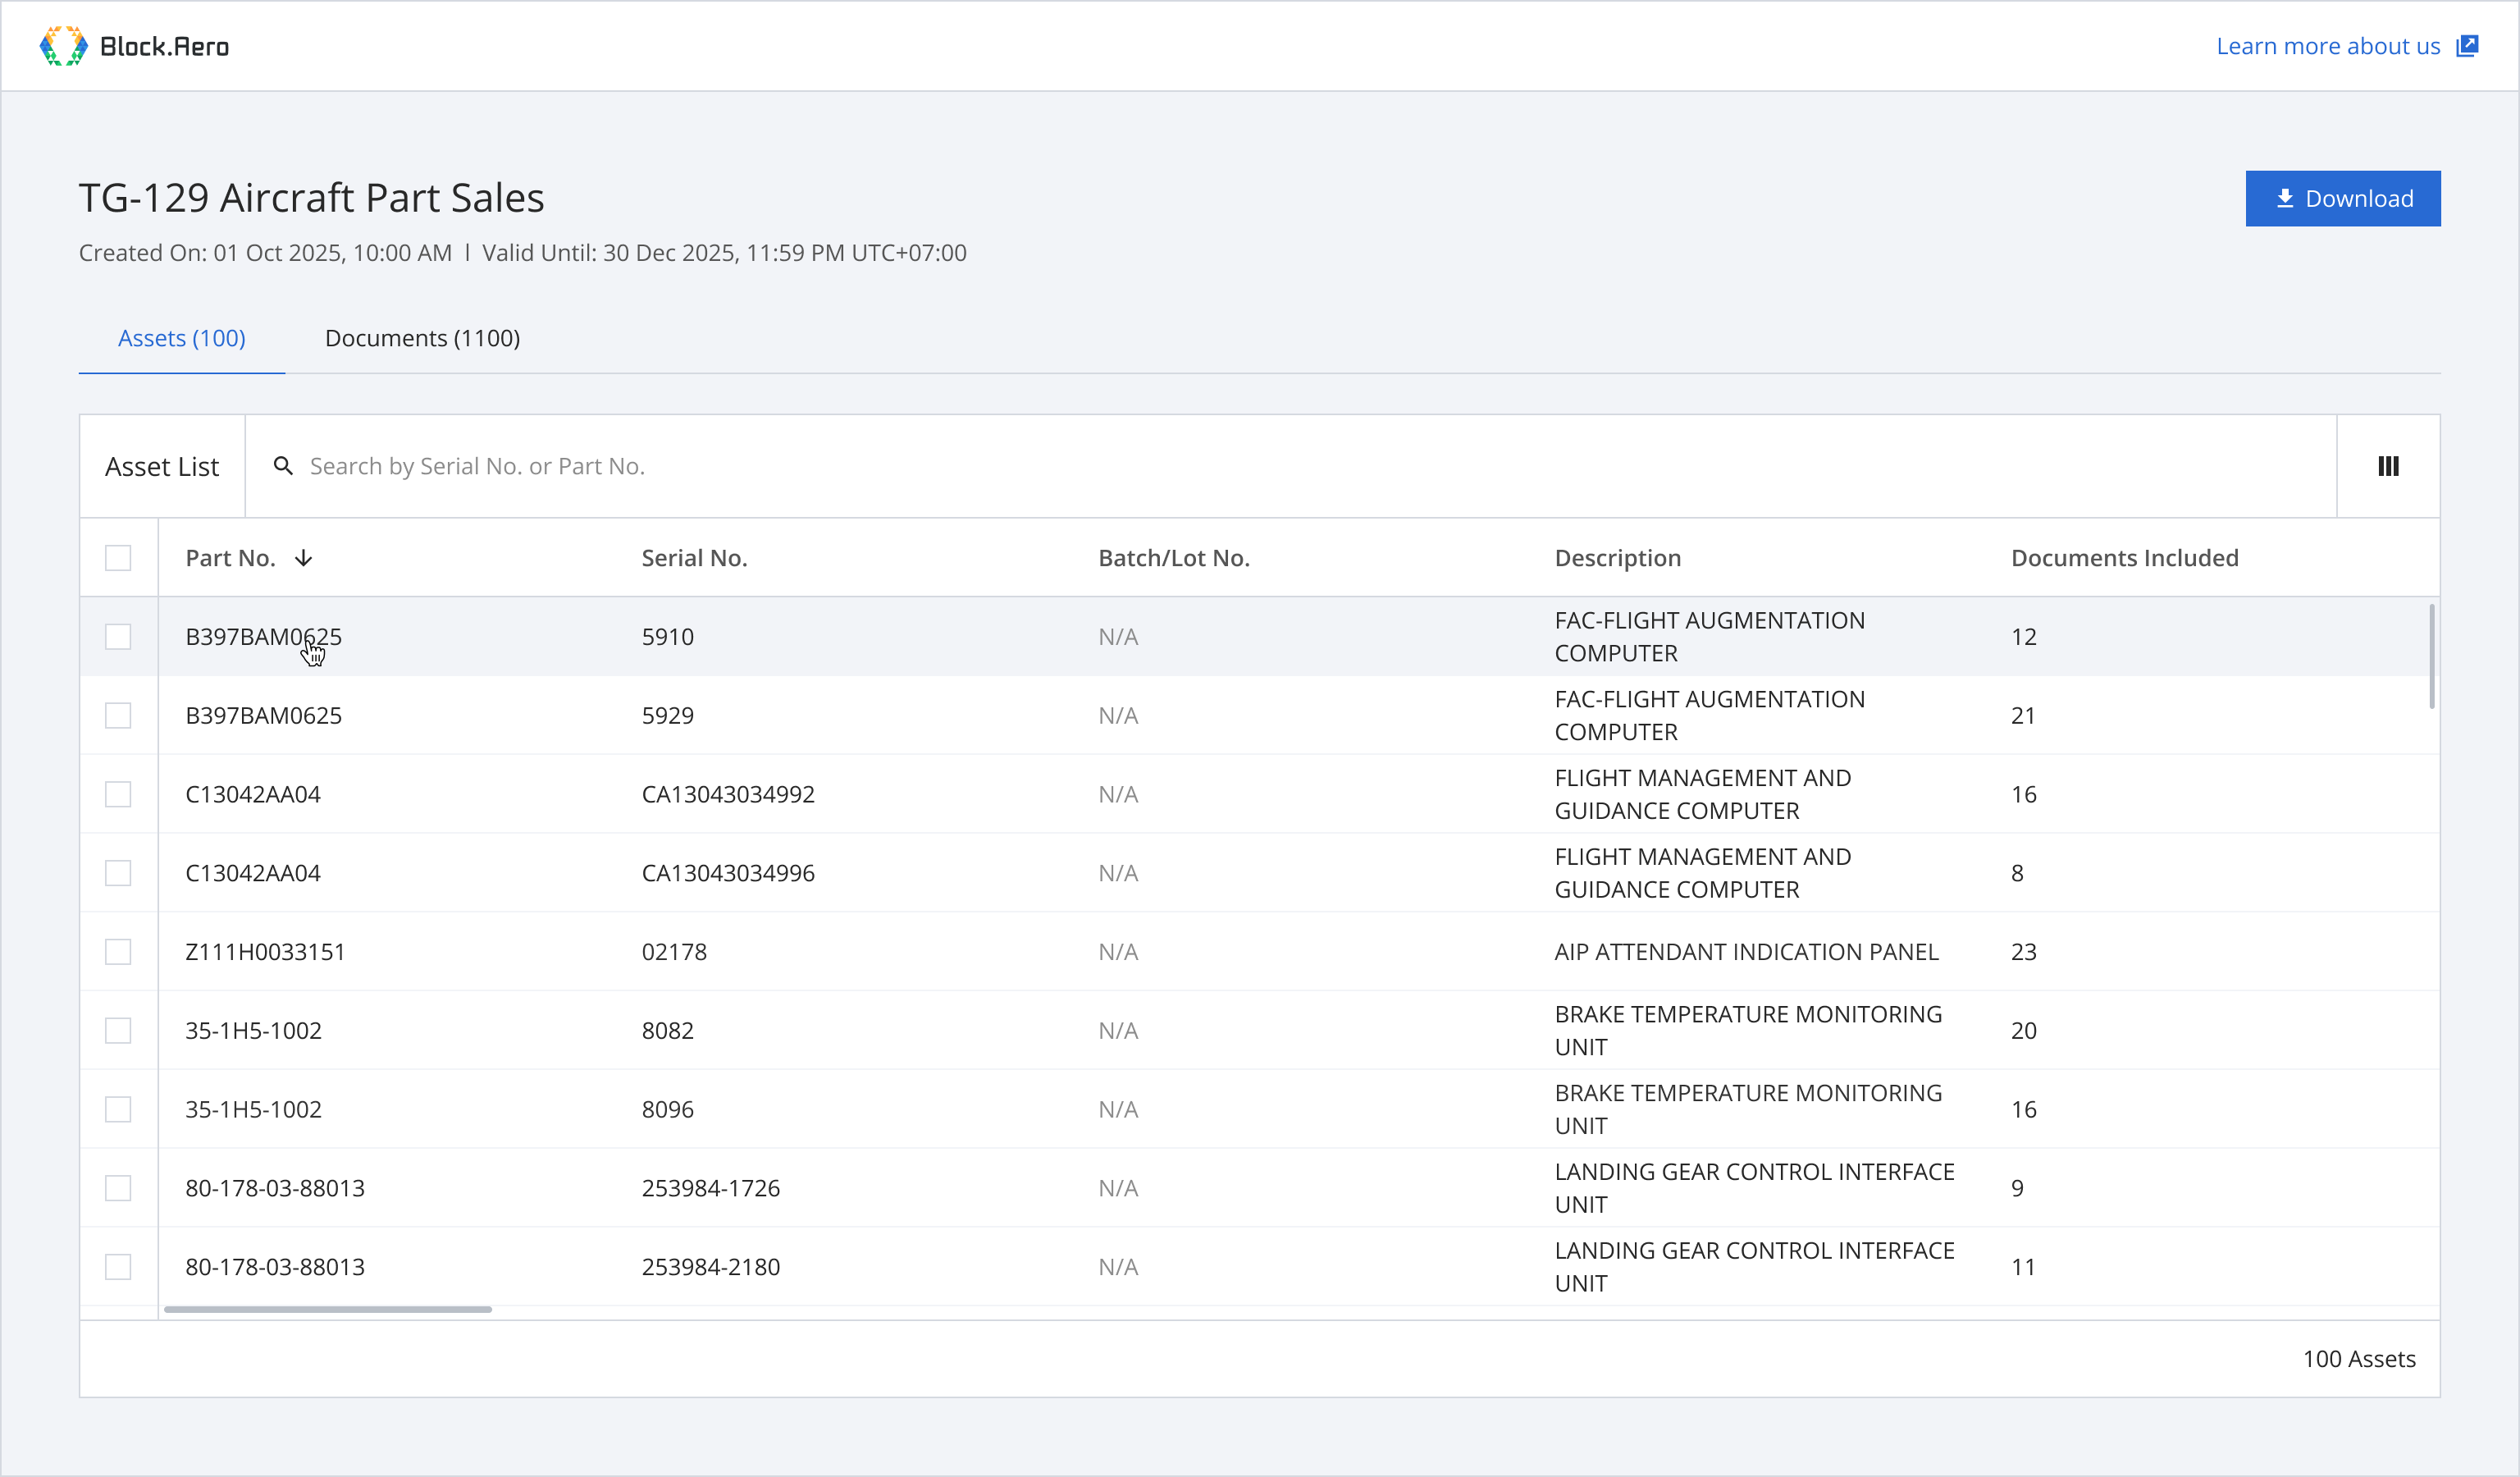
Task: Check the row with serial 253984-2180
Action: [x=118, y=1267]
